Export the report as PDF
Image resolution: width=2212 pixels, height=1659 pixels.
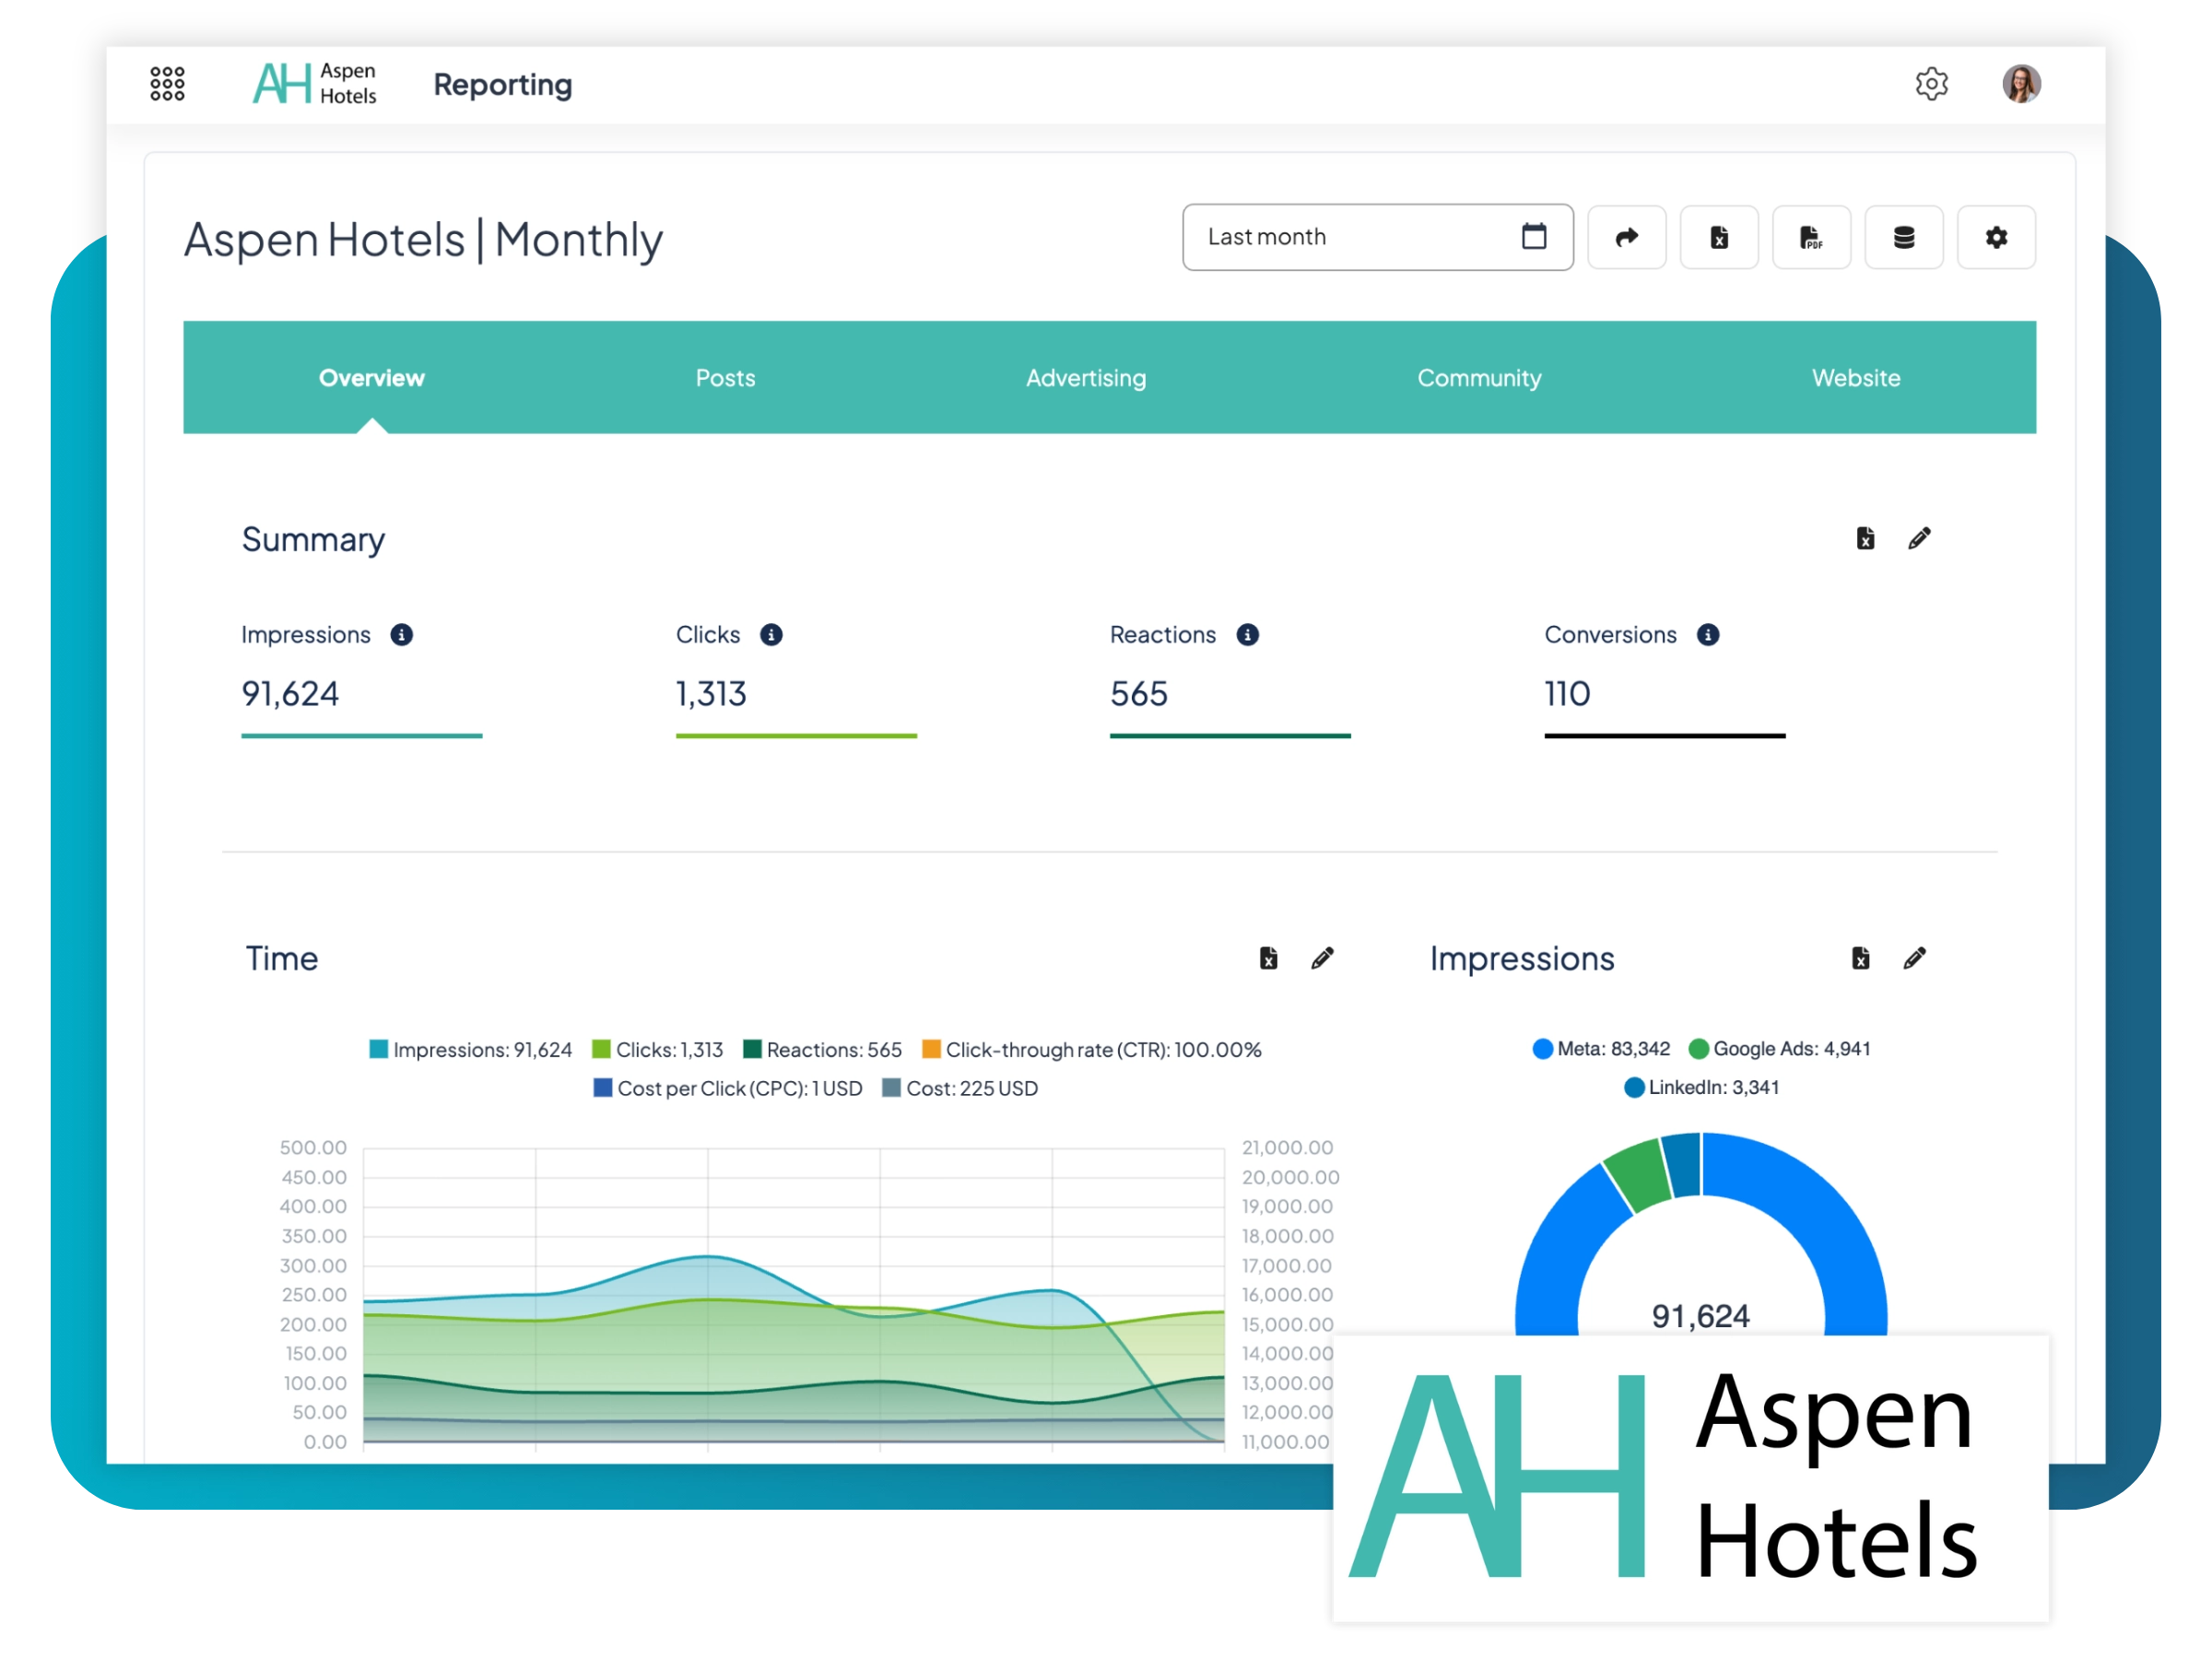[x=1810, y=237]
